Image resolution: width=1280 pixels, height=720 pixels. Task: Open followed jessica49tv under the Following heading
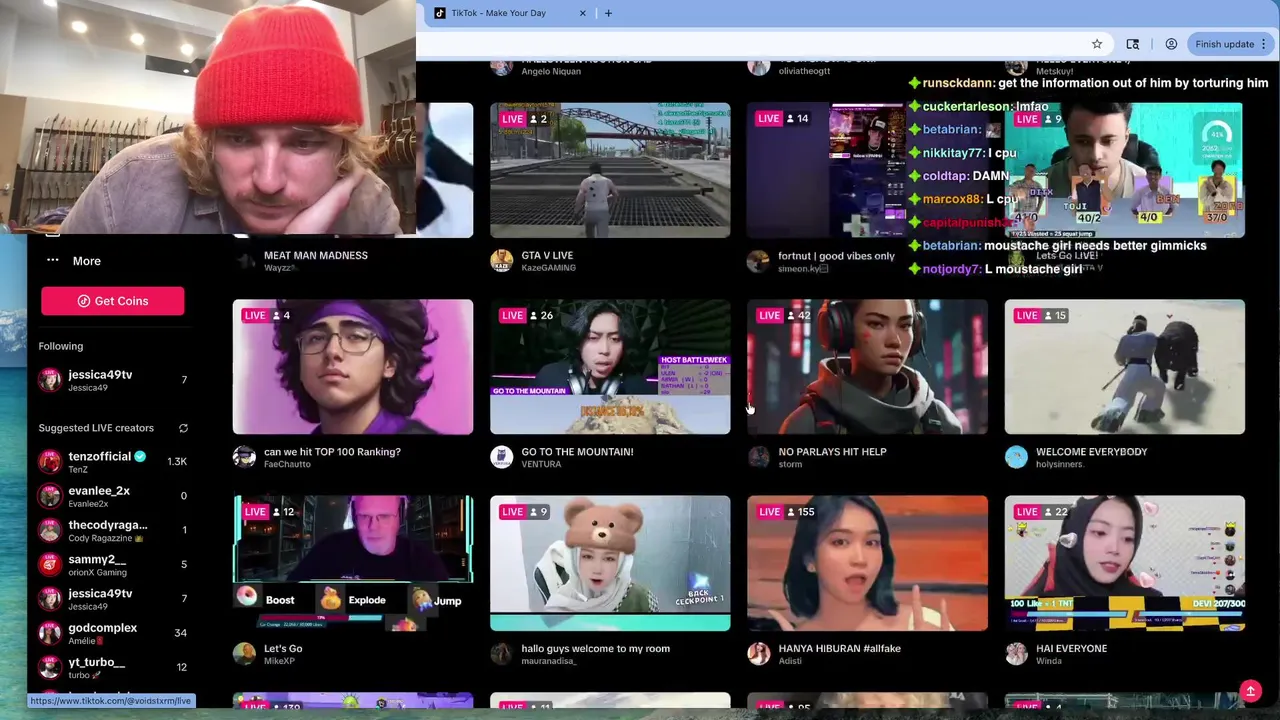point(112,380)
